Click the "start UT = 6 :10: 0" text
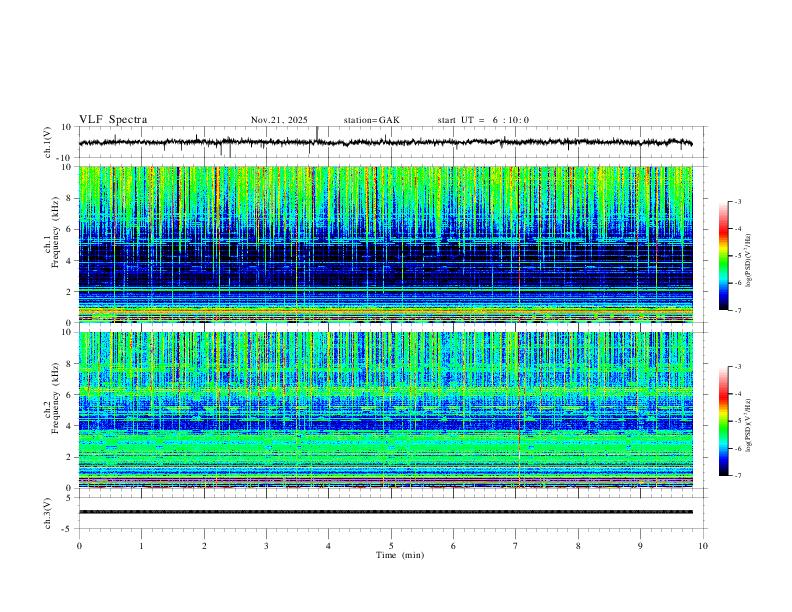This screenshot has height=612, width=792. click(x=483, y=120)
